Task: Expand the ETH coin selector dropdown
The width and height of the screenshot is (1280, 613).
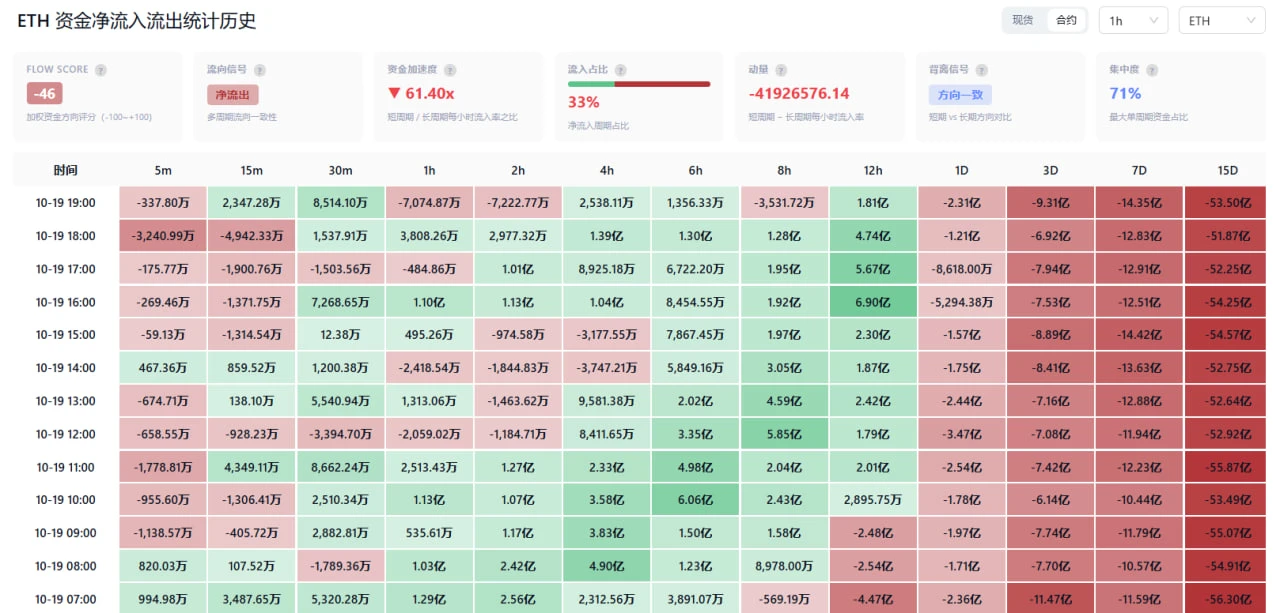Action: (x=1223, y=20)
